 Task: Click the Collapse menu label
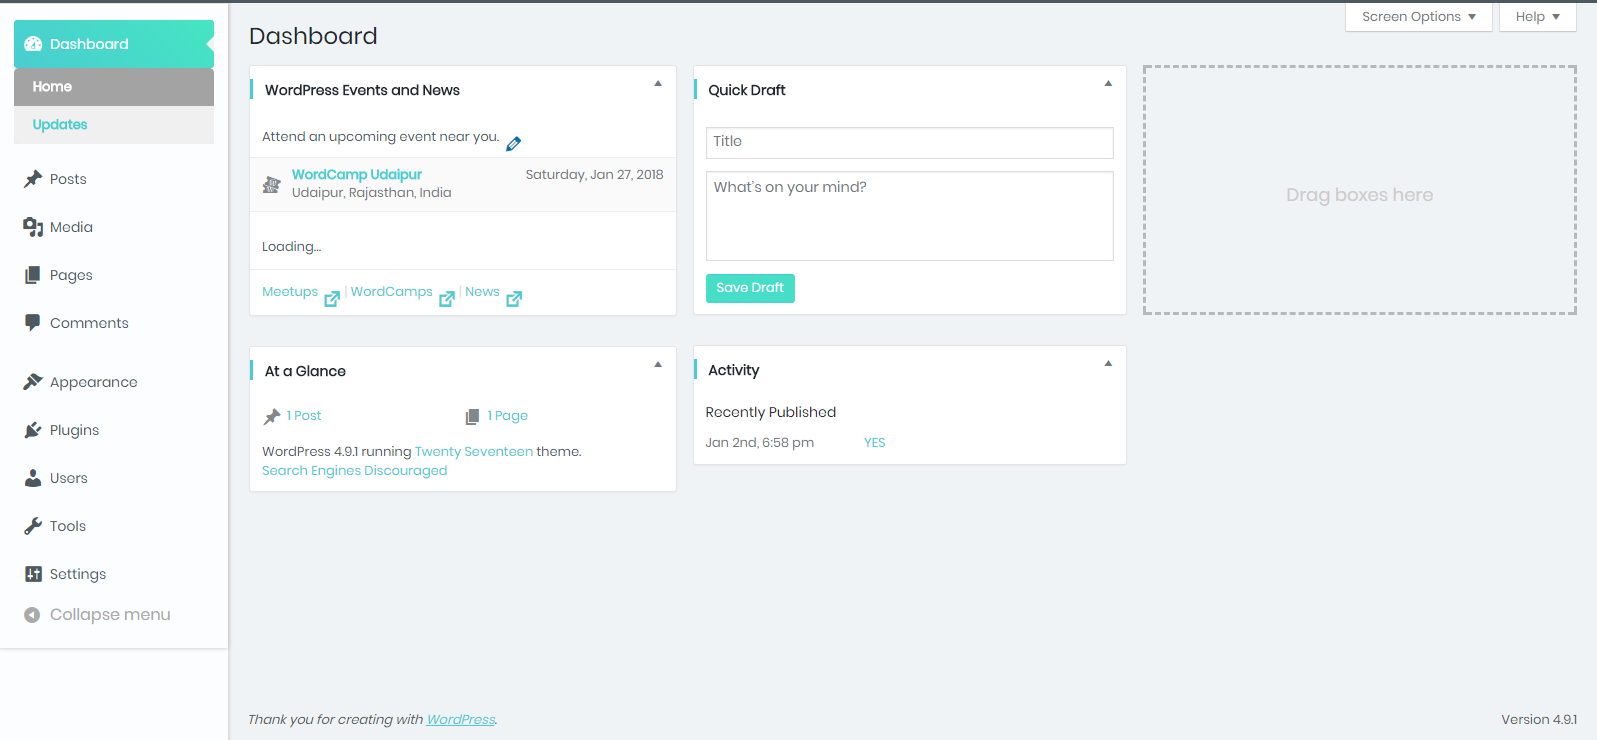tap(110, 615)
